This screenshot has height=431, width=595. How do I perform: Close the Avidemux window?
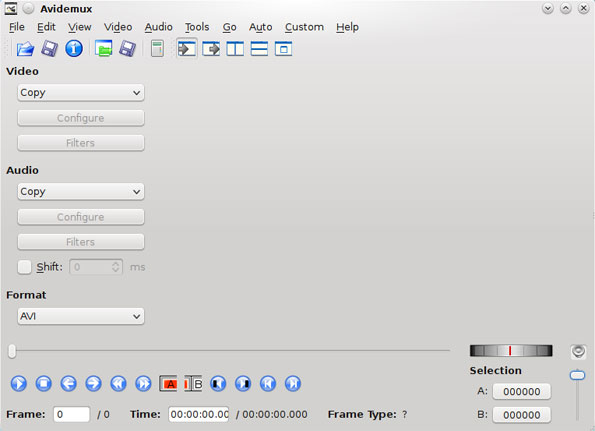pyautogui.click(x=583, y=8)
